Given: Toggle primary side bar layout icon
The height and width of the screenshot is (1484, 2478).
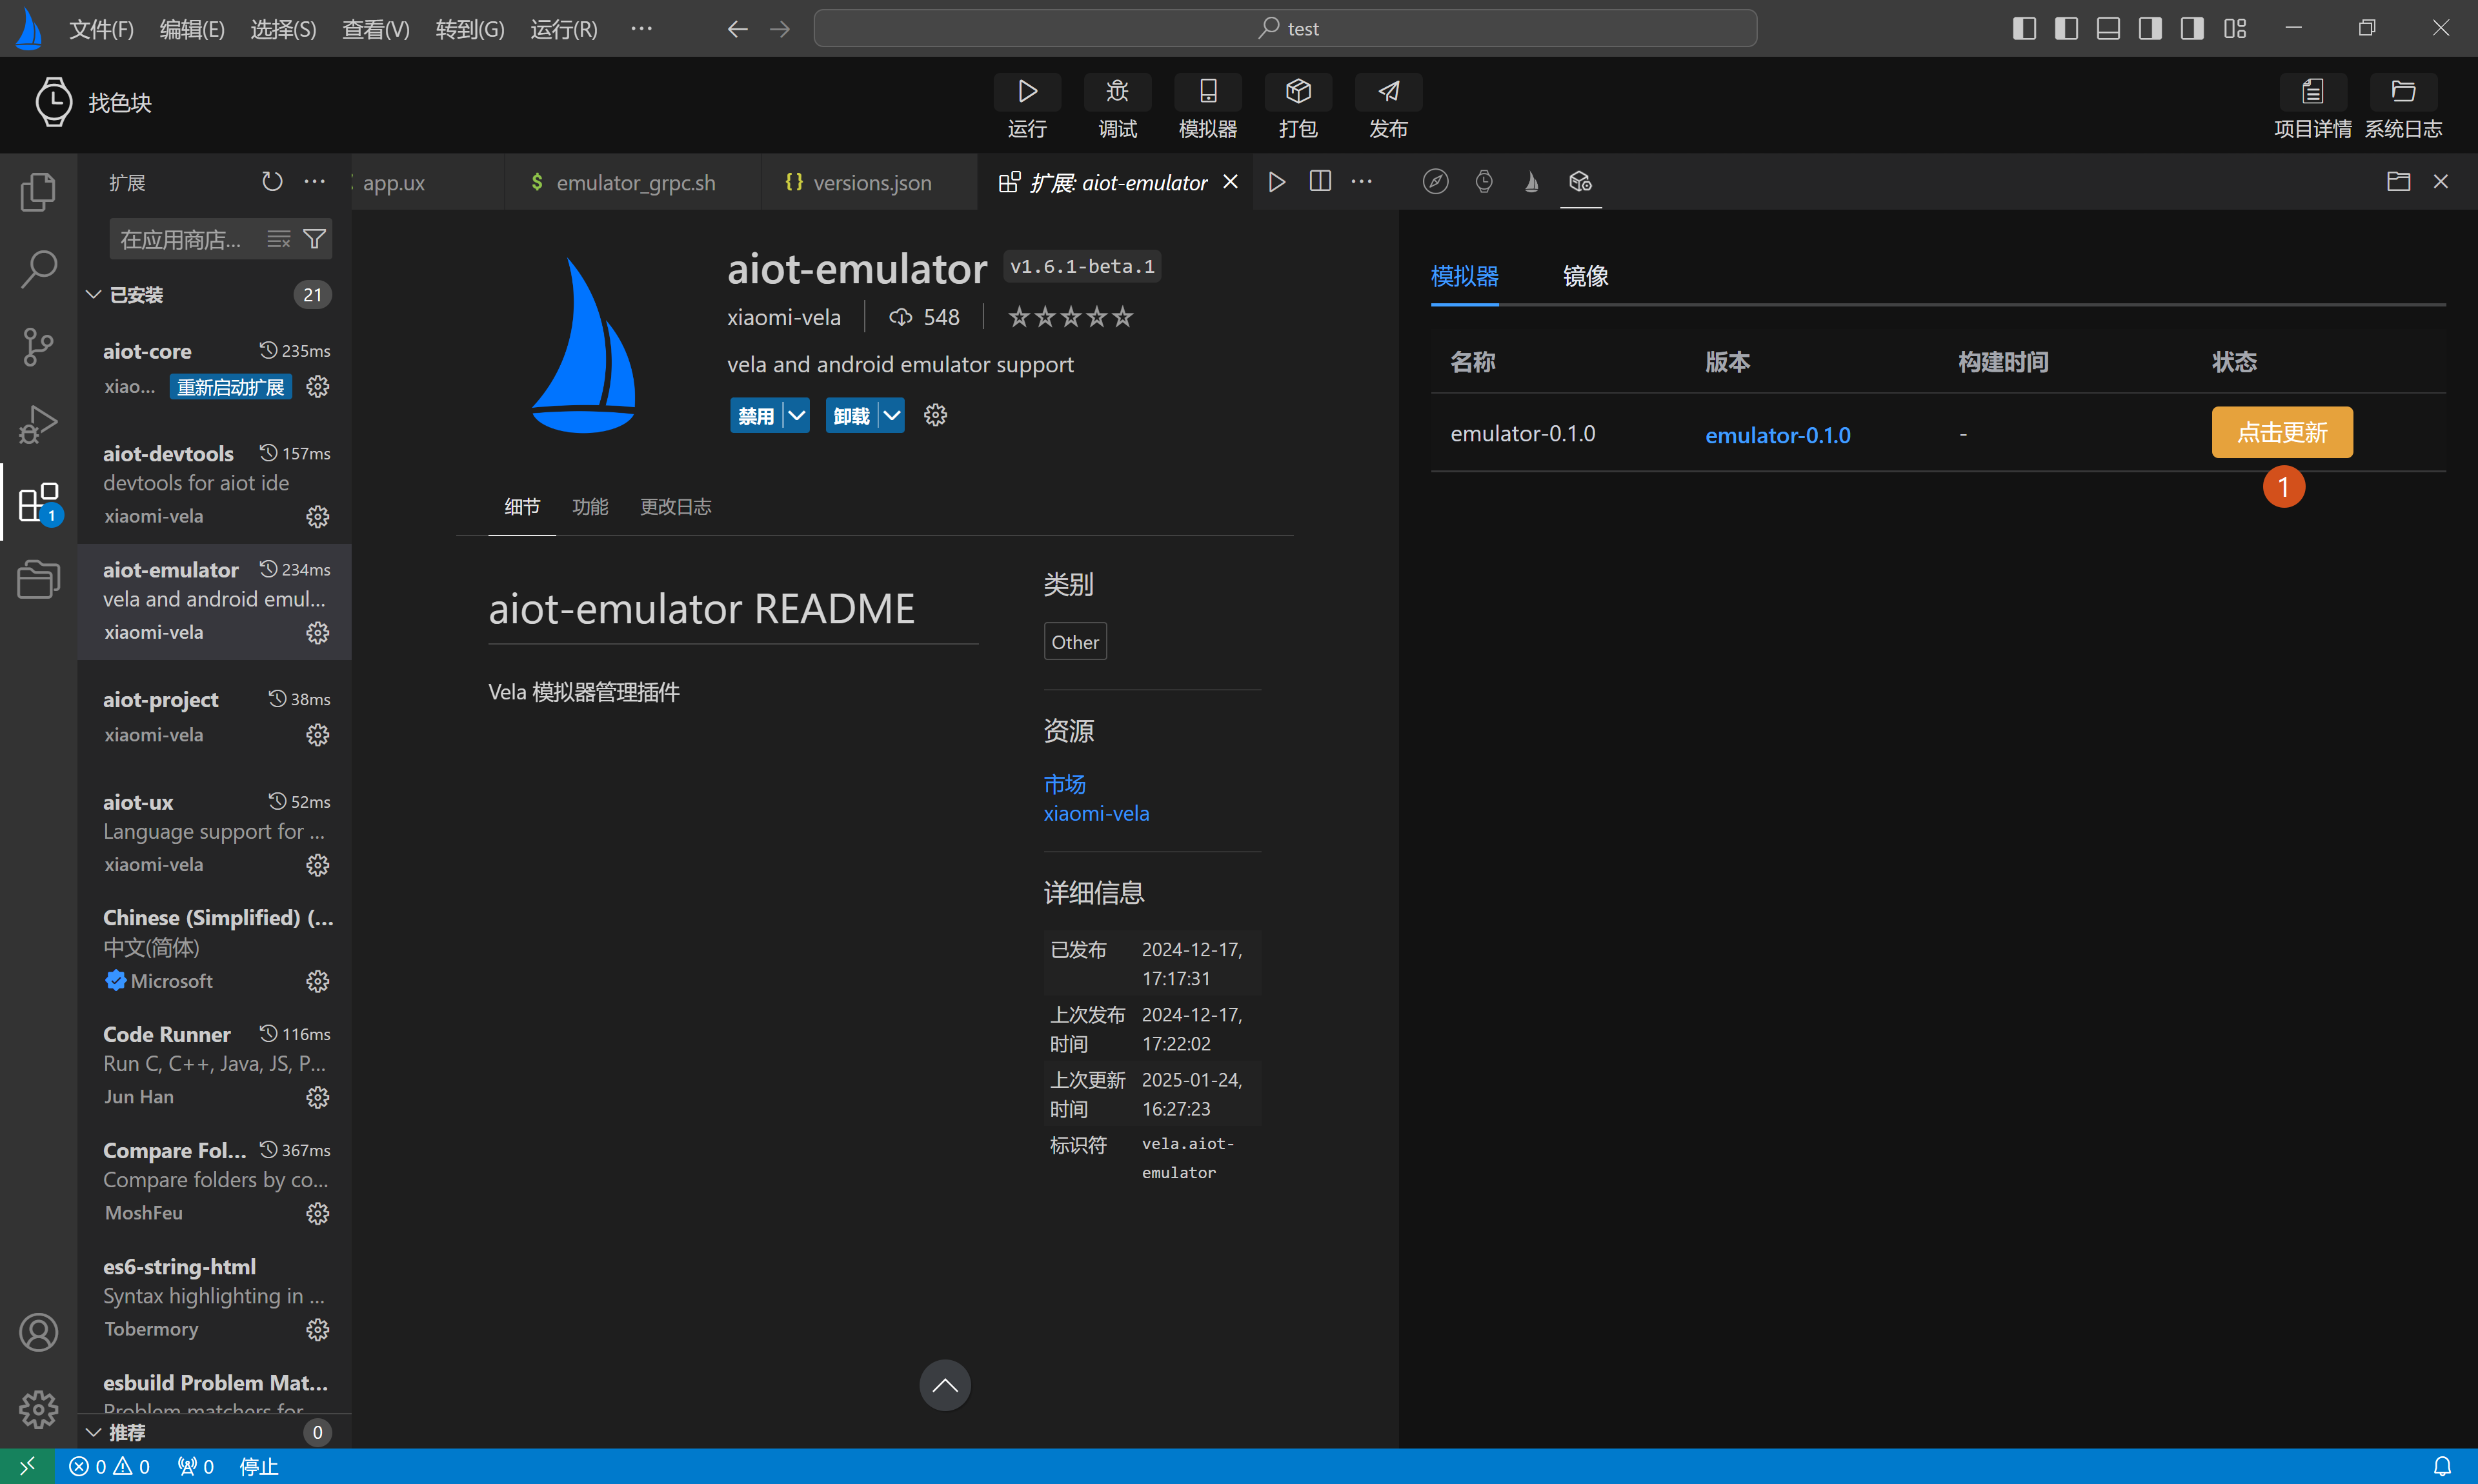Looking at the screenshot, I should point(2024,28).
